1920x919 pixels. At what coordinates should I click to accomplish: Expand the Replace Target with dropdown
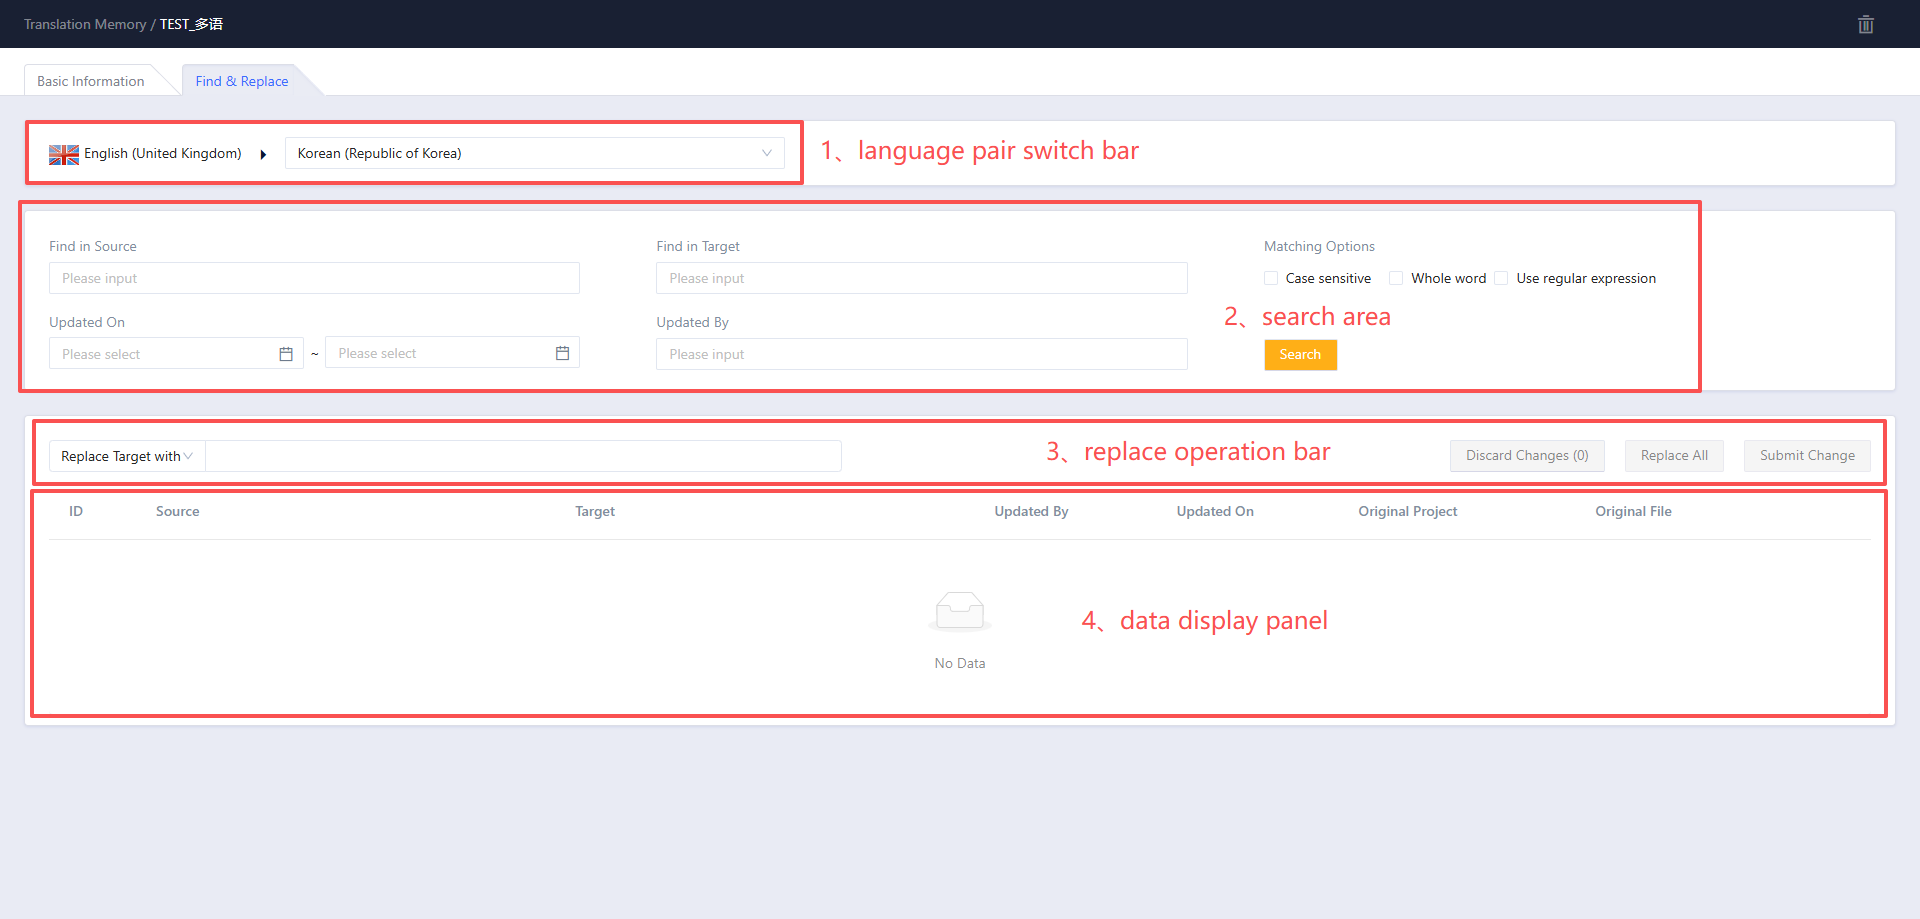(127, 456)
